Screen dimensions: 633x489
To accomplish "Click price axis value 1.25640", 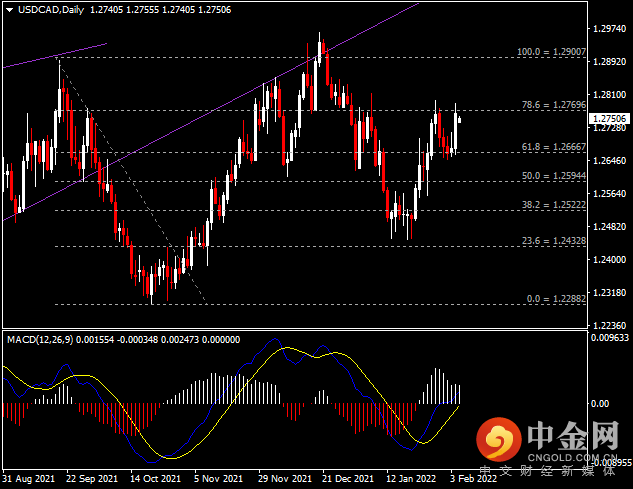I will pyautogui.click(x=609, y=194).
